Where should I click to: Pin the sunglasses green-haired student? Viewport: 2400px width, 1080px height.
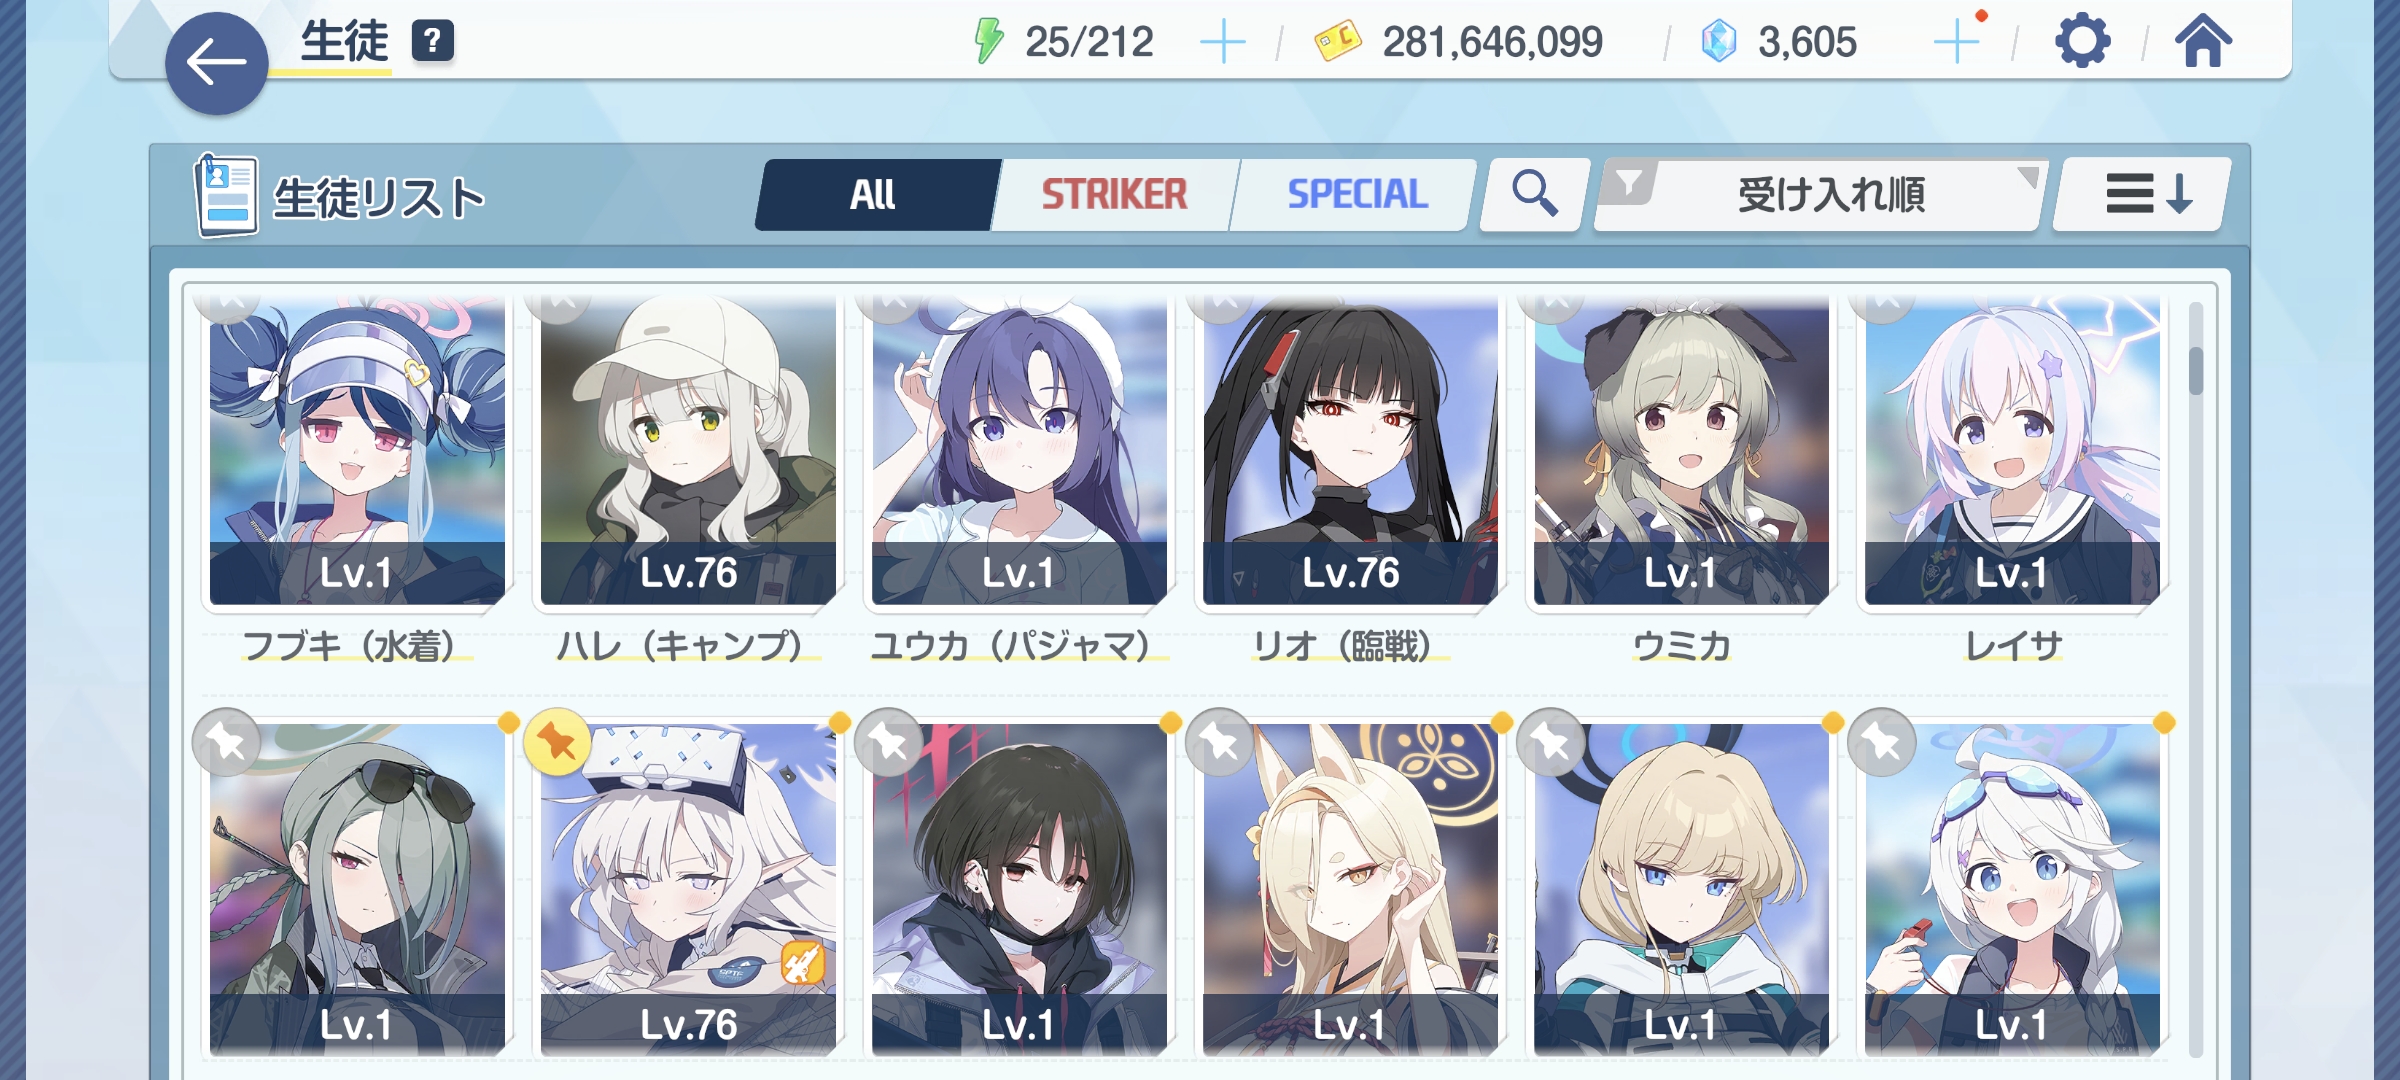click(x=226, y=742)
